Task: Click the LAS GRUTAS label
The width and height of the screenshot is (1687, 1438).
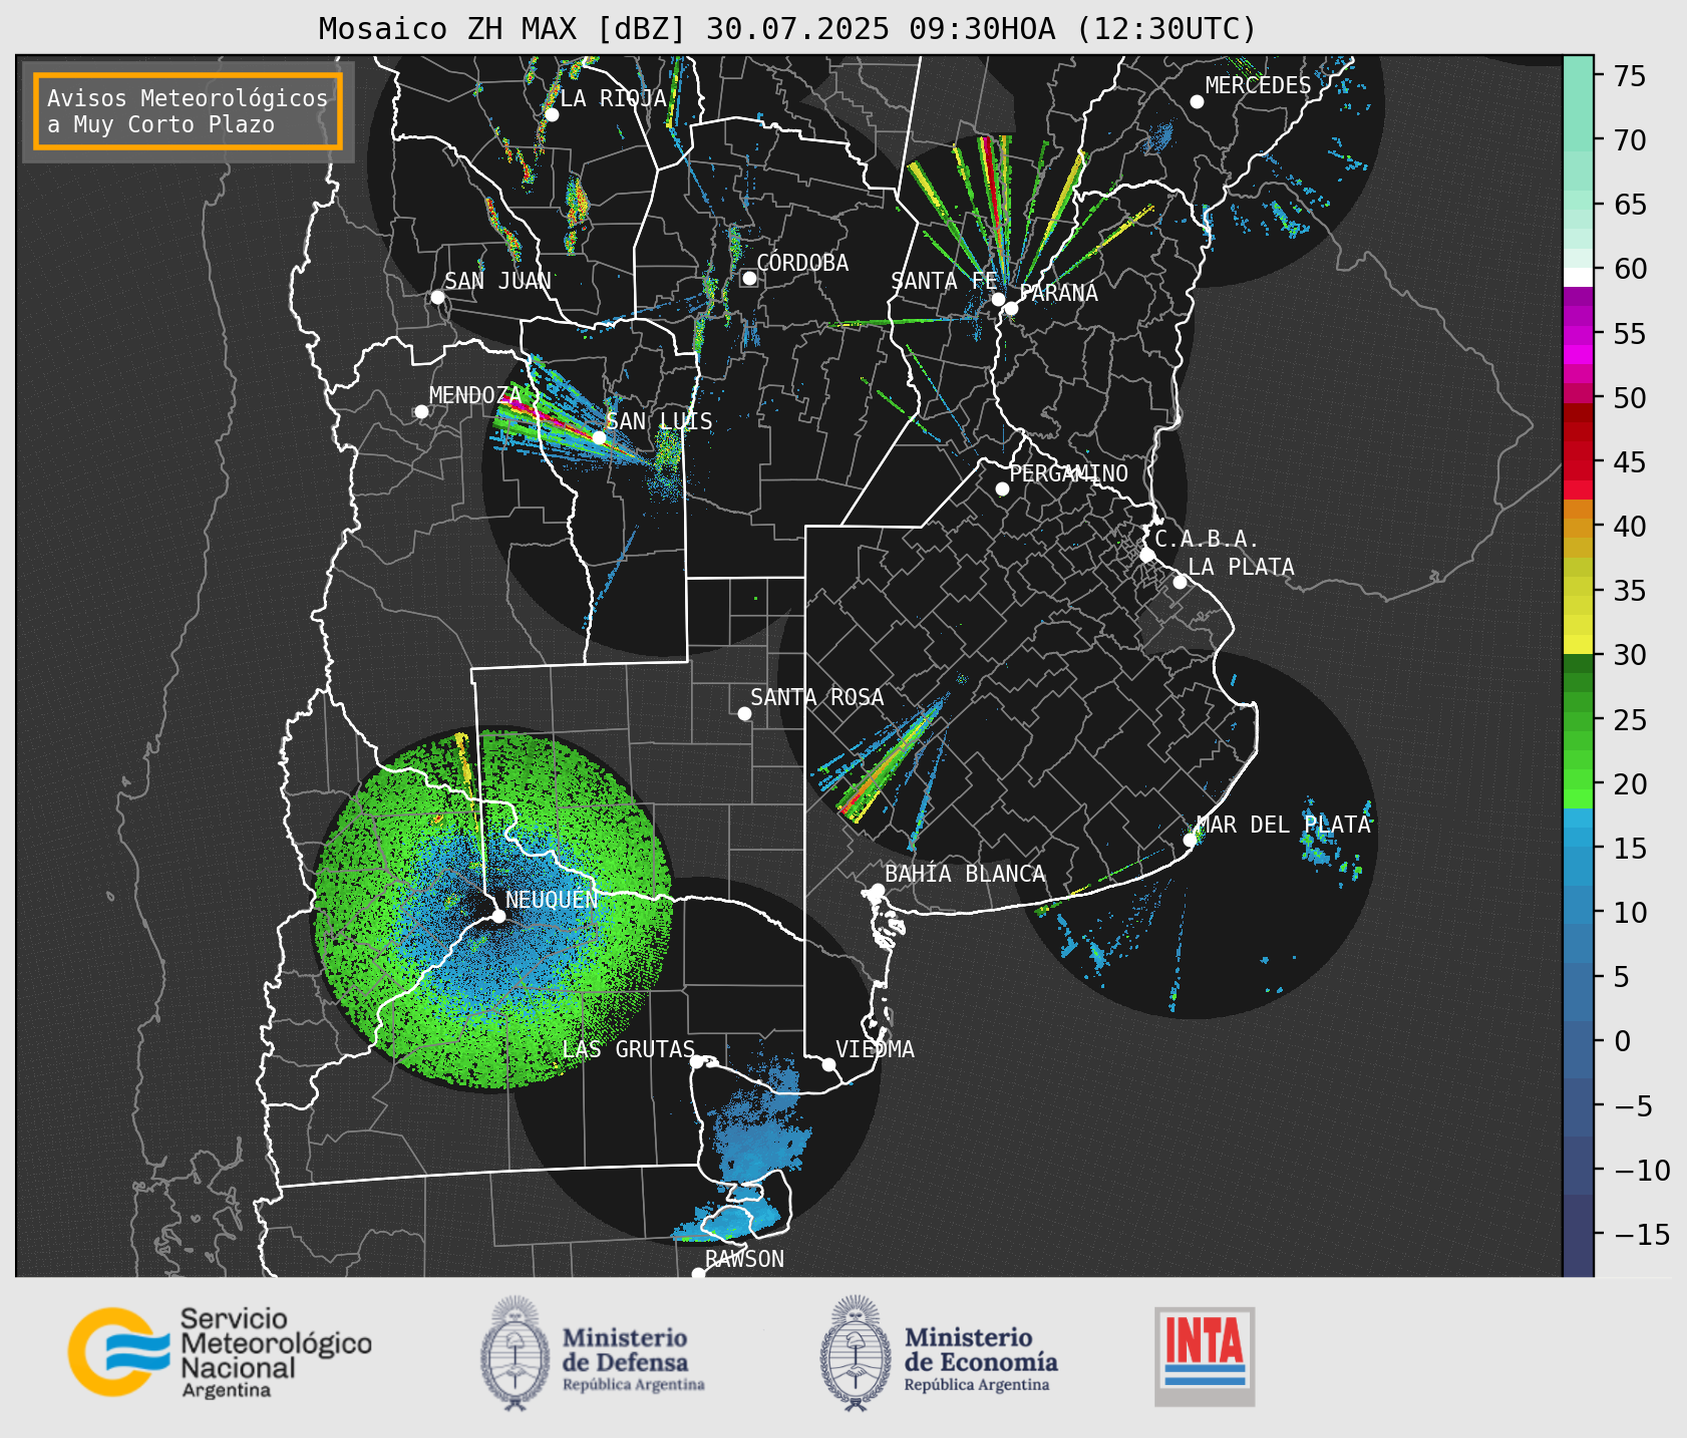Action: [x=628, y=1049]
